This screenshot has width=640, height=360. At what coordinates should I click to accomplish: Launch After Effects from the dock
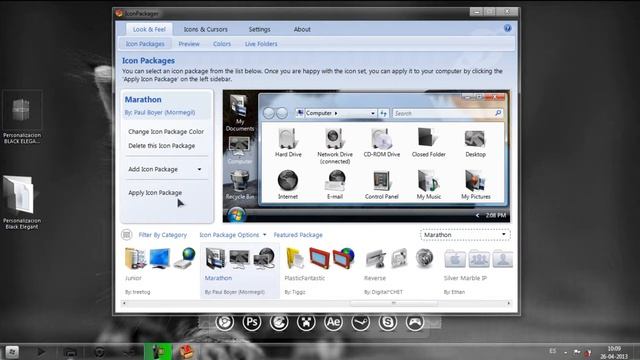click(x=333, y=322)
